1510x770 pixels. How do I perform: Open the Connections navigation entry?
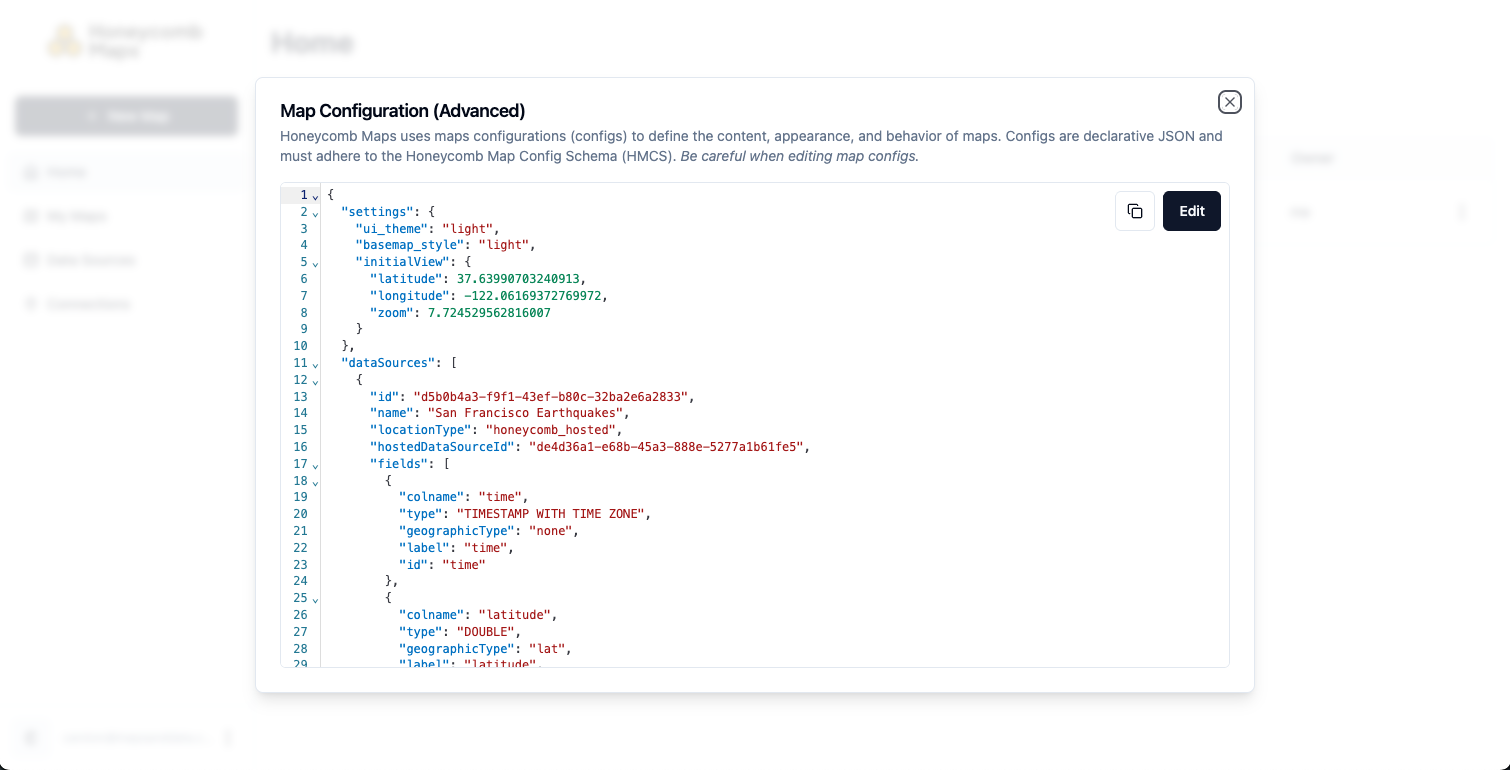coord(90,303)
